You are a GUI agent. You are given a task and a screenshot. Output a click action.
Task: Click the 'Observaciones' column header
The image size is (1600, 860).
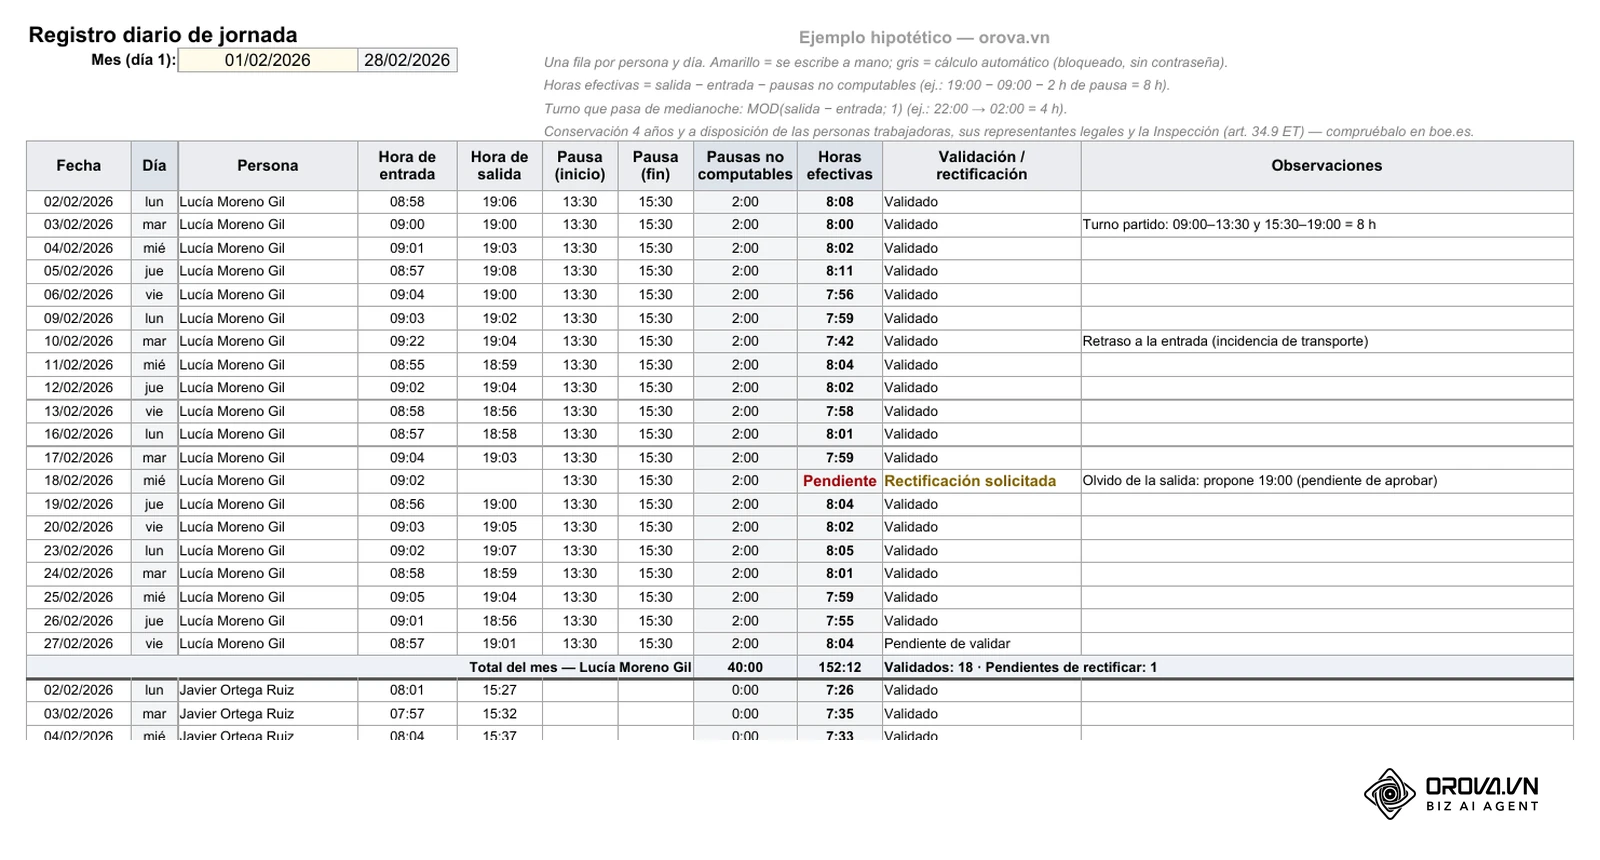1327,166
